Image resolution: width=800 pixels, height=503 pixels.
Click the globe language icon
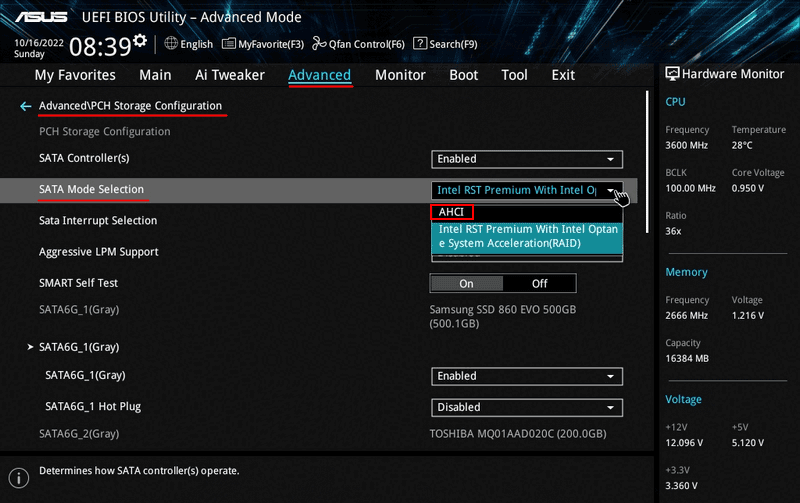tap(171, 43)
